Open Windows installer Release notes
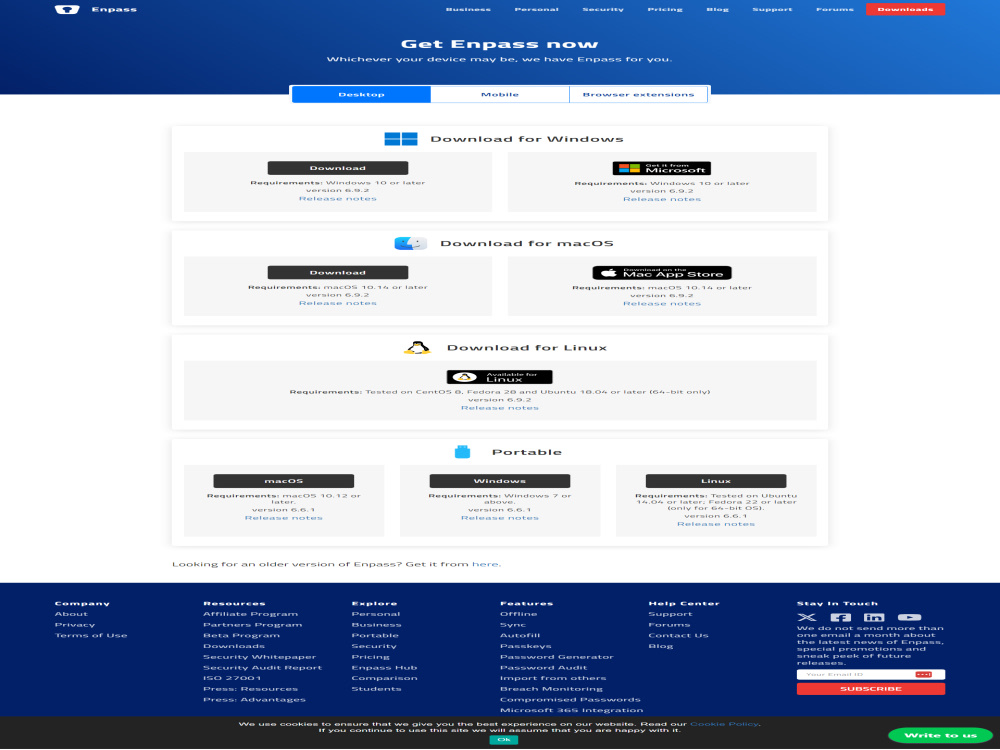 [x=337, y=198]
